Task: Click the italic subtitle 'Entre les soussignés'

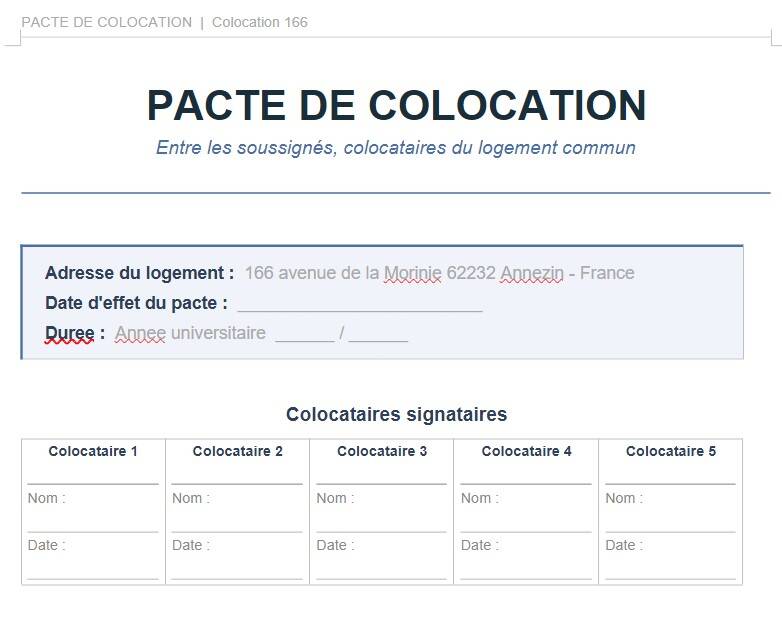Action: 245,148
